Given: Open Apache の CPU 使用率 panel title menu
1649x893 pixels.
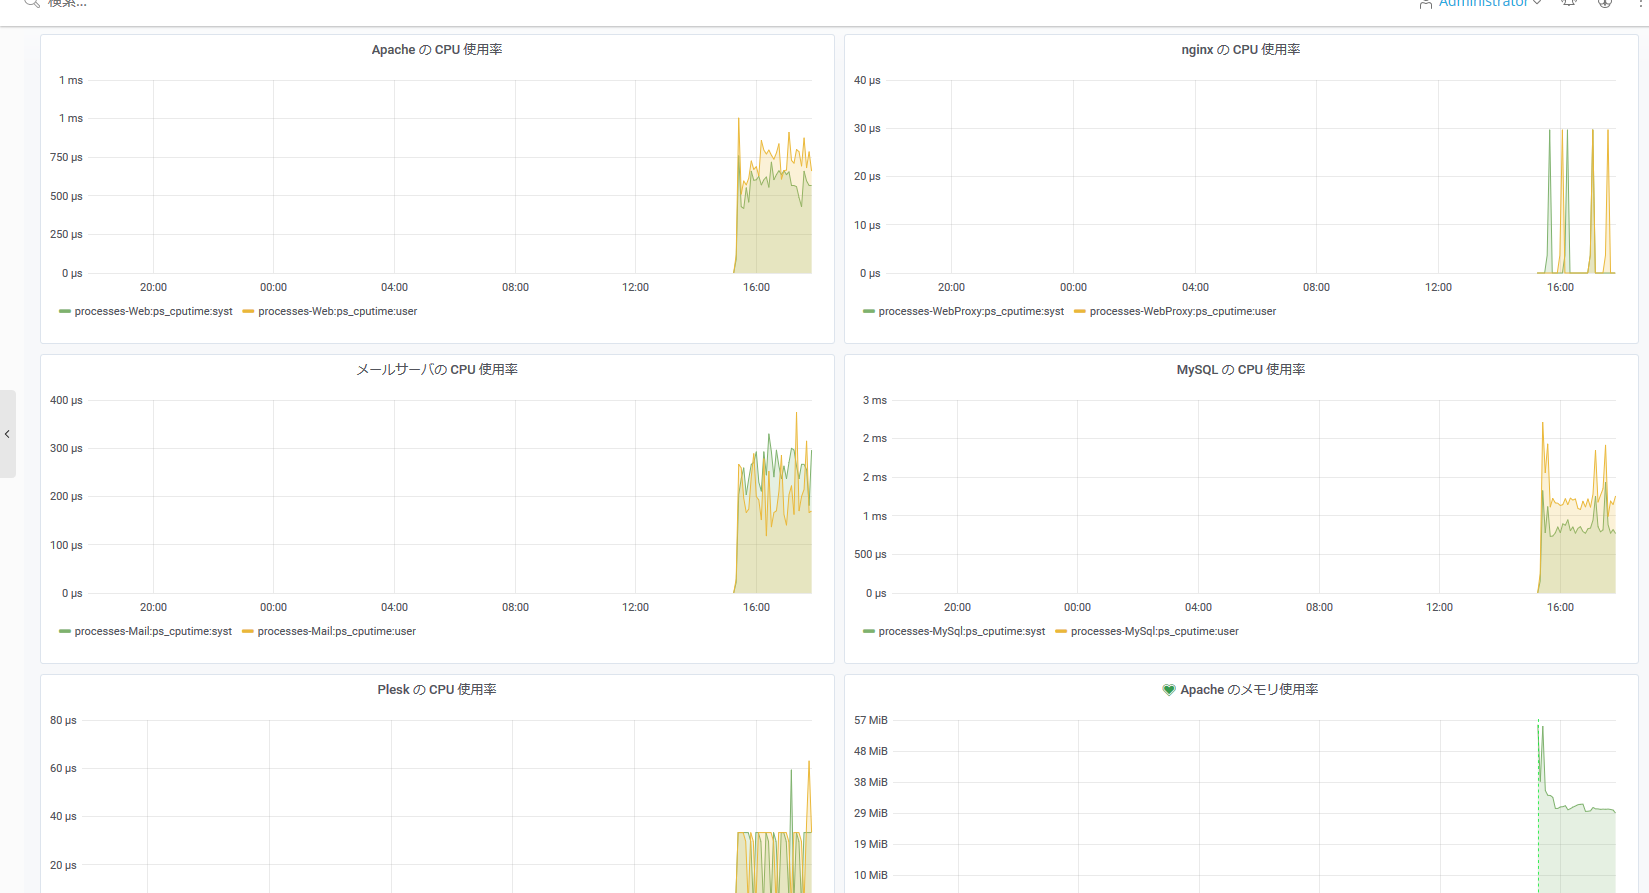Looking at the screenshot, I should coord(437,50).
